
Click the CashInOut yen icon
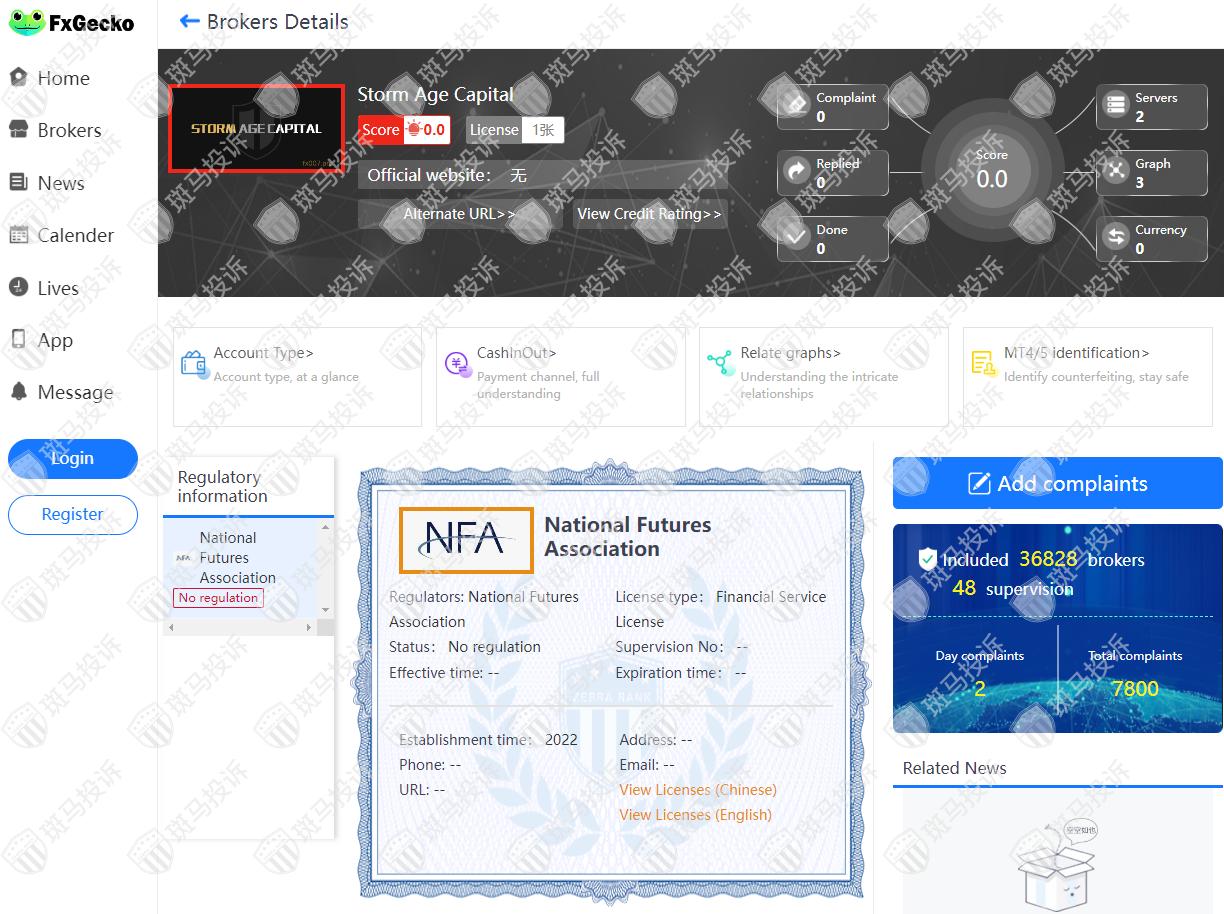click(x=457, y=364)
